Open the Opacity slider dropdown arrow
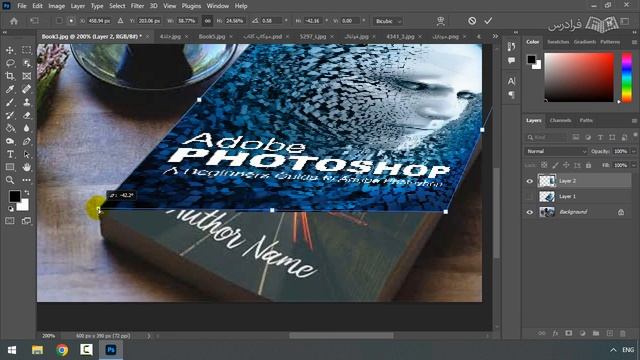Image resolution: width=640 pixels, height=360 pixels. (x=633, y=151)
